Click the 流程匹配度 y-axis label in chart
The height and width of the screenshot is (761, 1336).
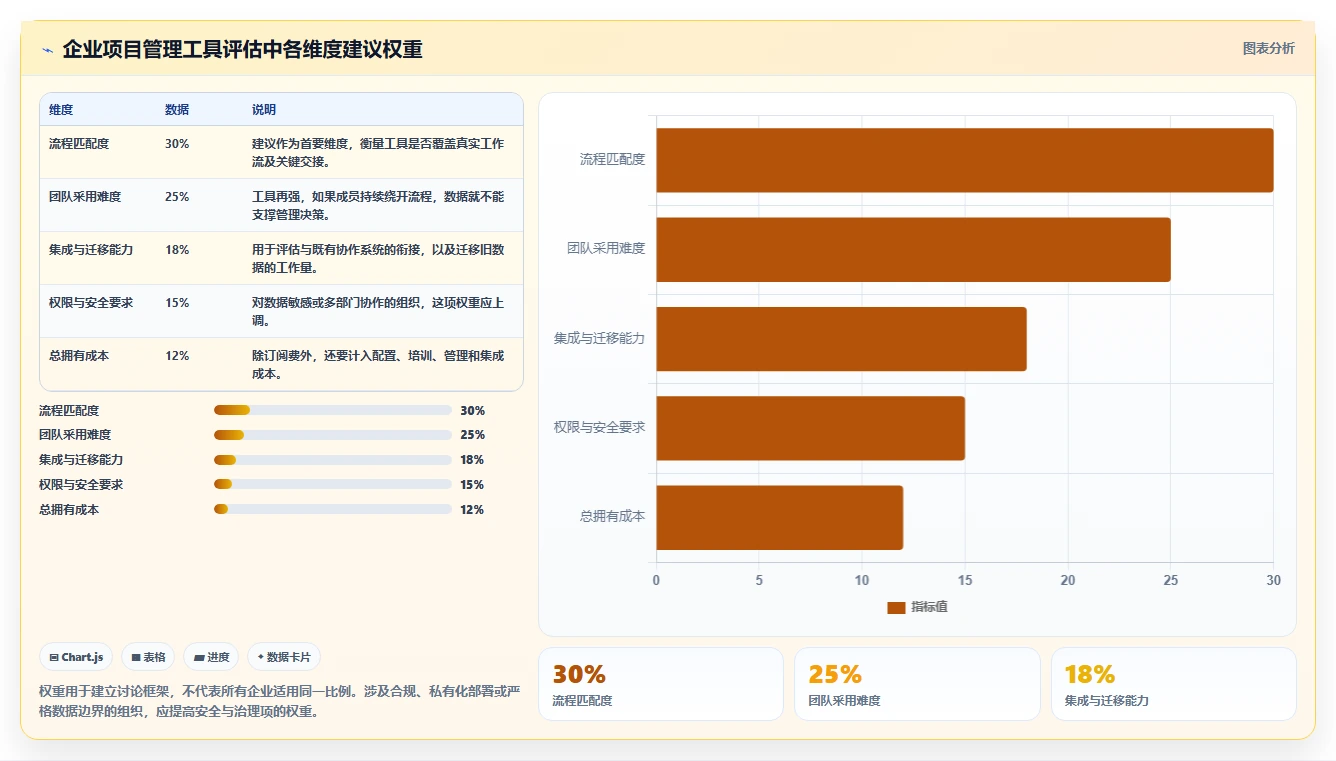[x=612, y=159]
